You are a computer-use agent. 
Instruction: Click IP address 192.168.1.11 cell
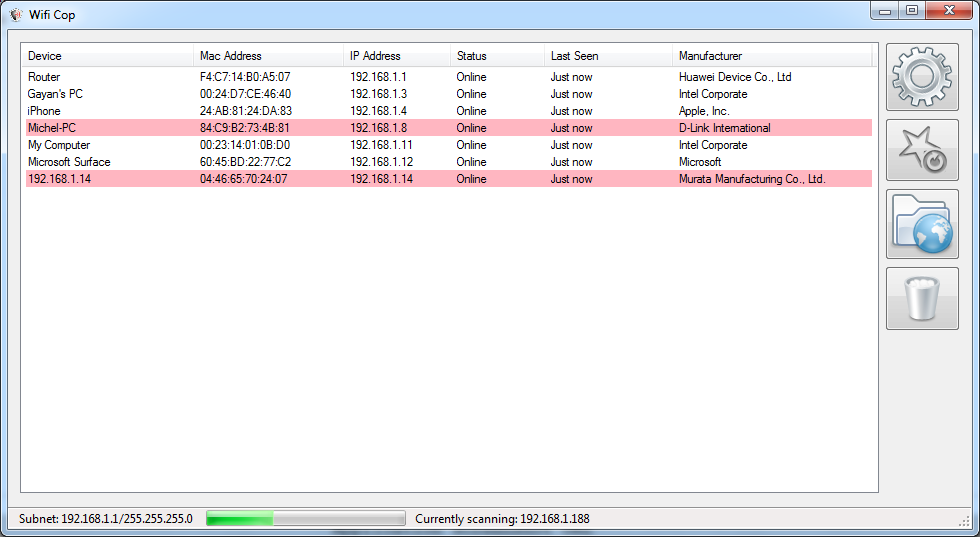pyautogui.click(x=381, y=144)
